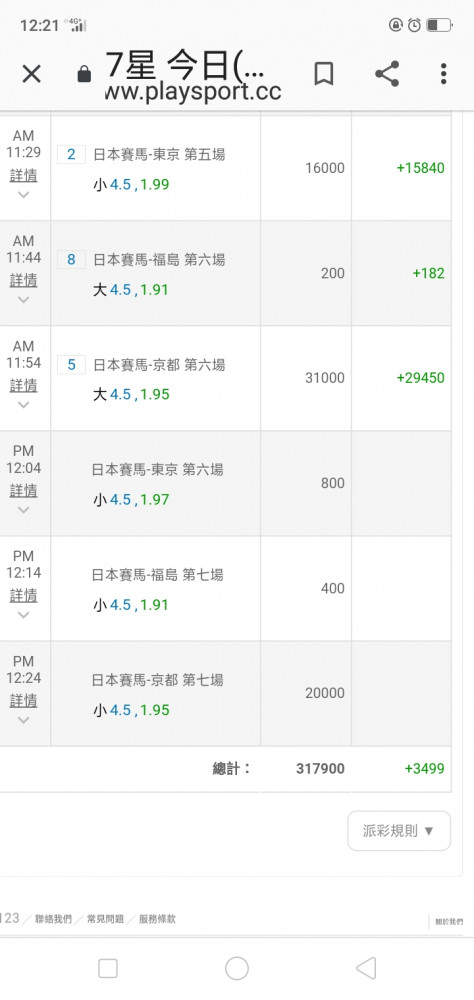The height and width of the screenshot is (1000, 474).
Task: Tap the Android home circle button
Action: [x=237, y=969]
